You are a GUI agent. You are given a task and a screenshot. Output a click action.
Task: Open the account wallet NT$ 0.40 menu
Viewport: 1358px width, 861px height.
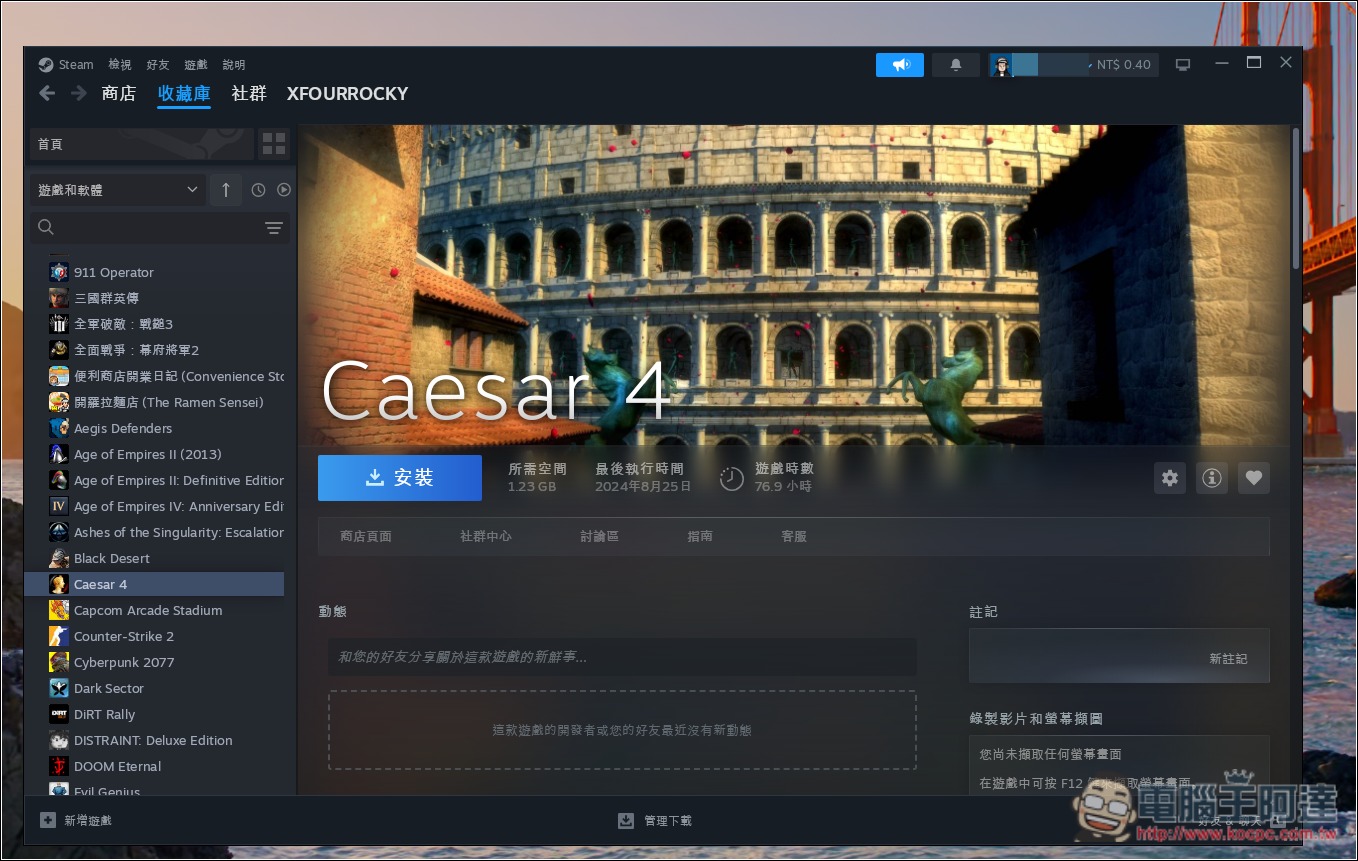1123,65
